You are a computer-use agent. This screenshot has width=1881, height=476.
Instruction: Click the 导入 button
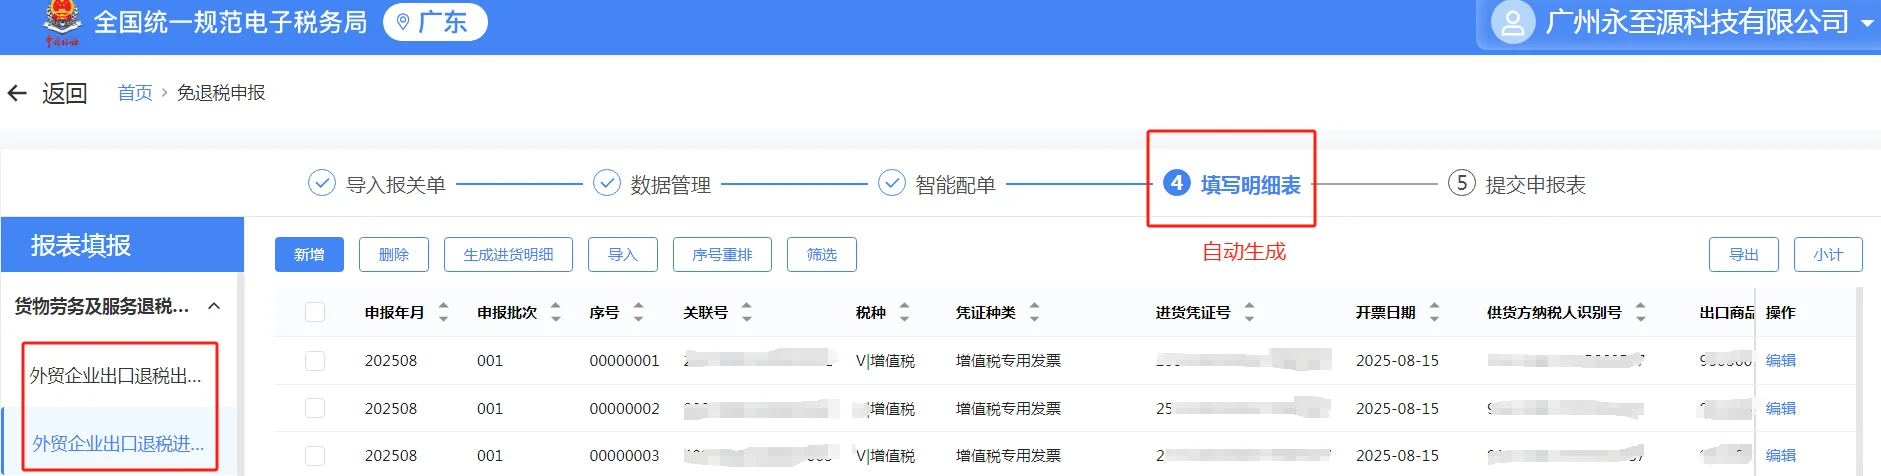pyautogui.click(x=623, y=254)
